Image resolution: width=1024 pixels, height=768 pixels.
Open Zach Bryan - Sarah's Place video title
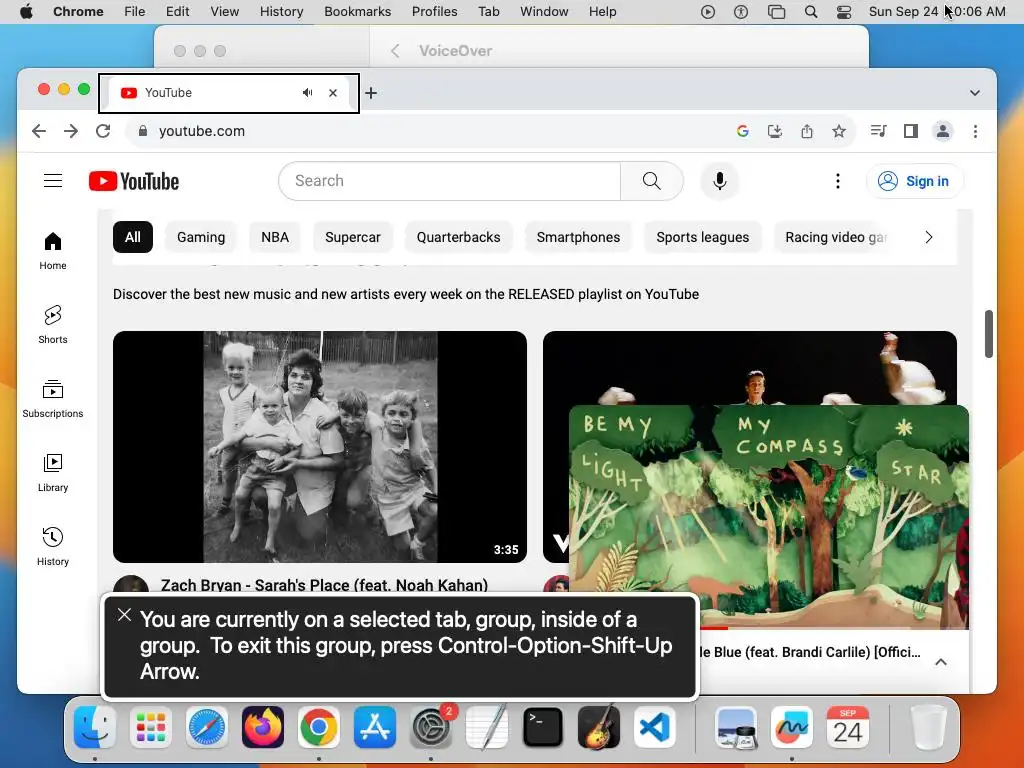click(325, 584)
